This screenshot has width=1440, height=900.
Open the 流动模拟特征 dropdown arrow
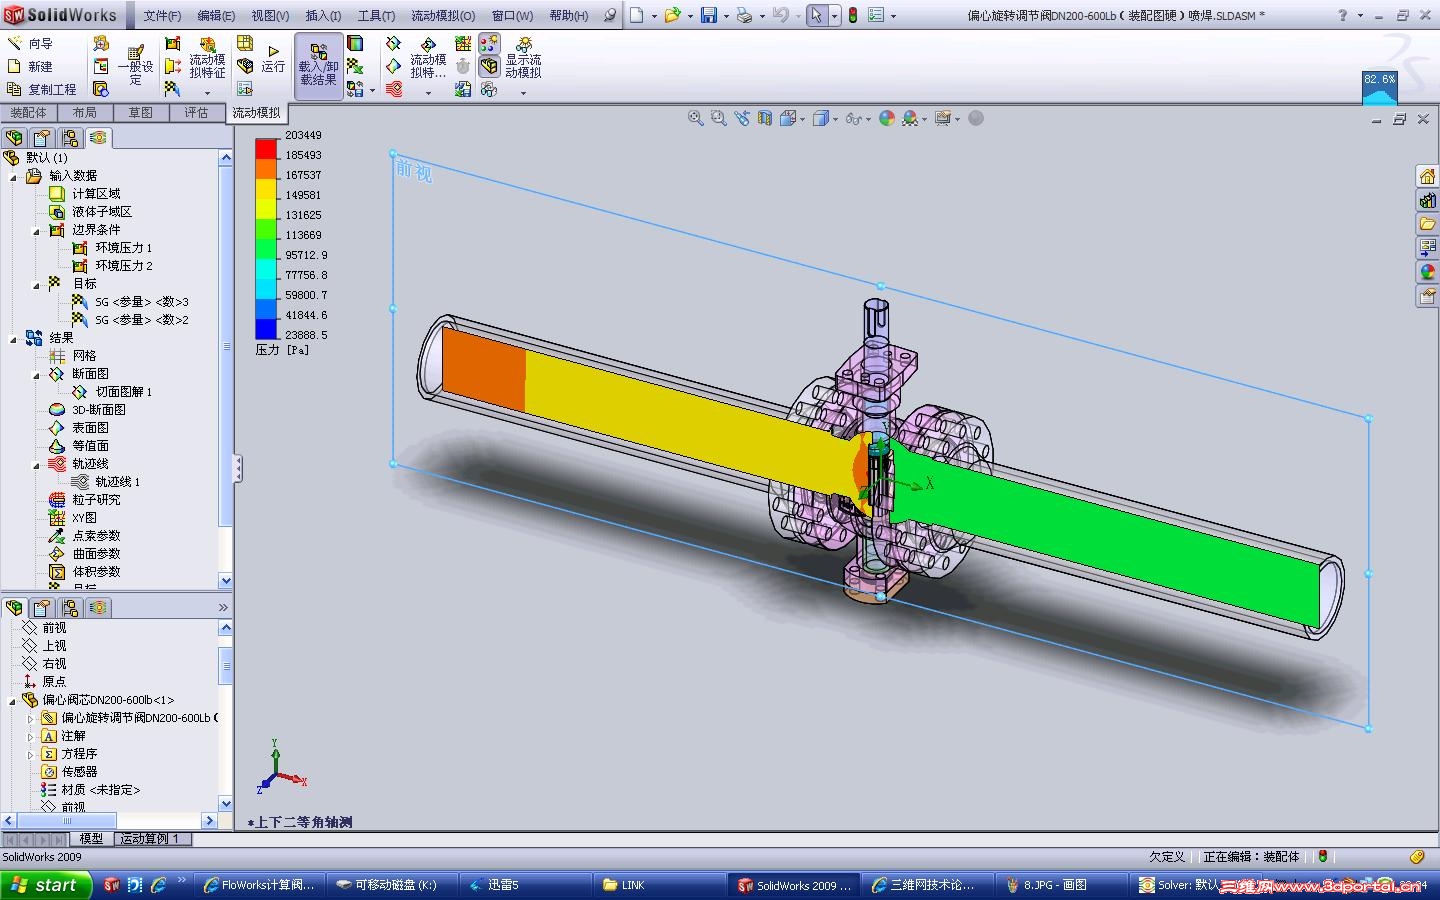[207, 92]
